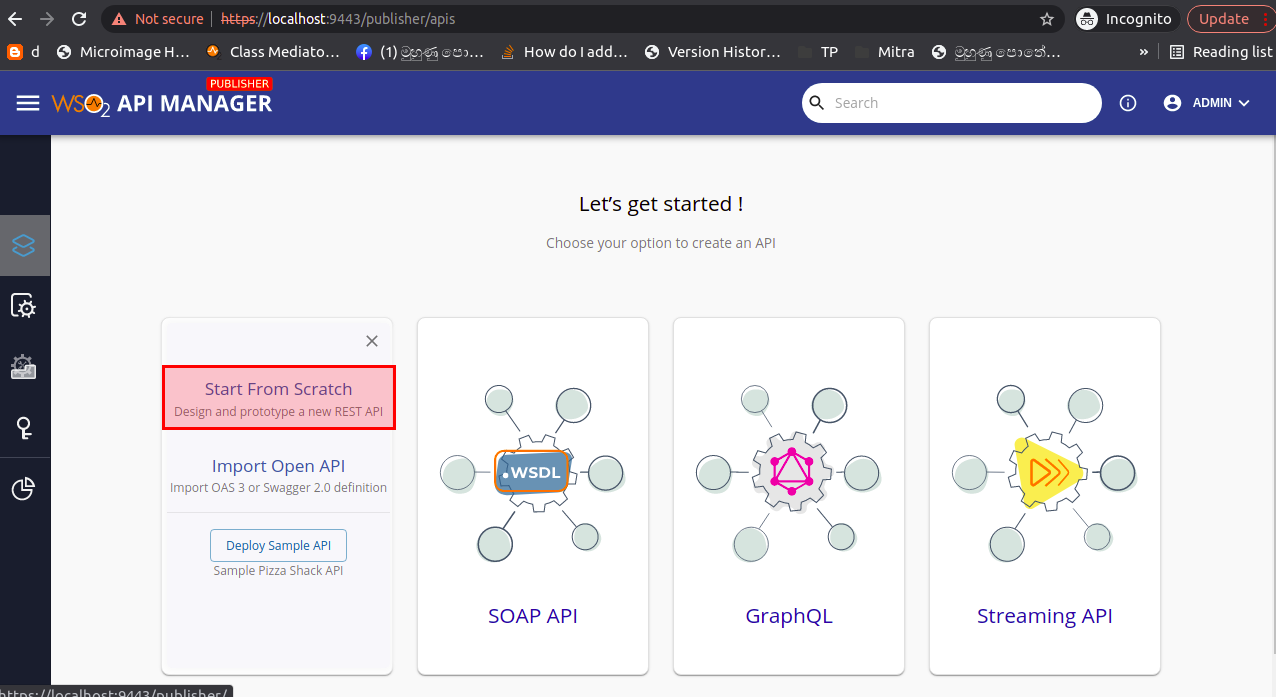Click the Incognito profile indicator
Image resolution: width=1276 pixels, height=697 pixels.
pyautogui.click(x=1124, y=19)
